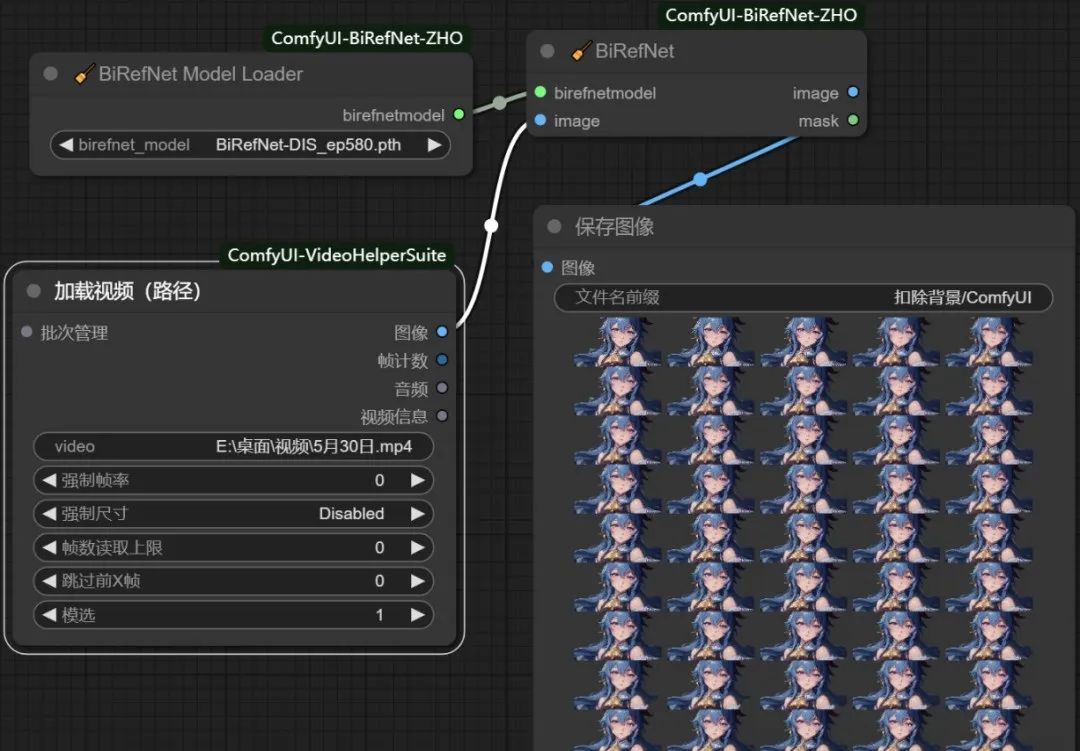The width and height of the screenshot is (1080, 751).
Task: Click the ComfyUI-BiRefNet-ZHO badge above BiRefNet node
Action: pyautogui.click(x=761, y=15)
